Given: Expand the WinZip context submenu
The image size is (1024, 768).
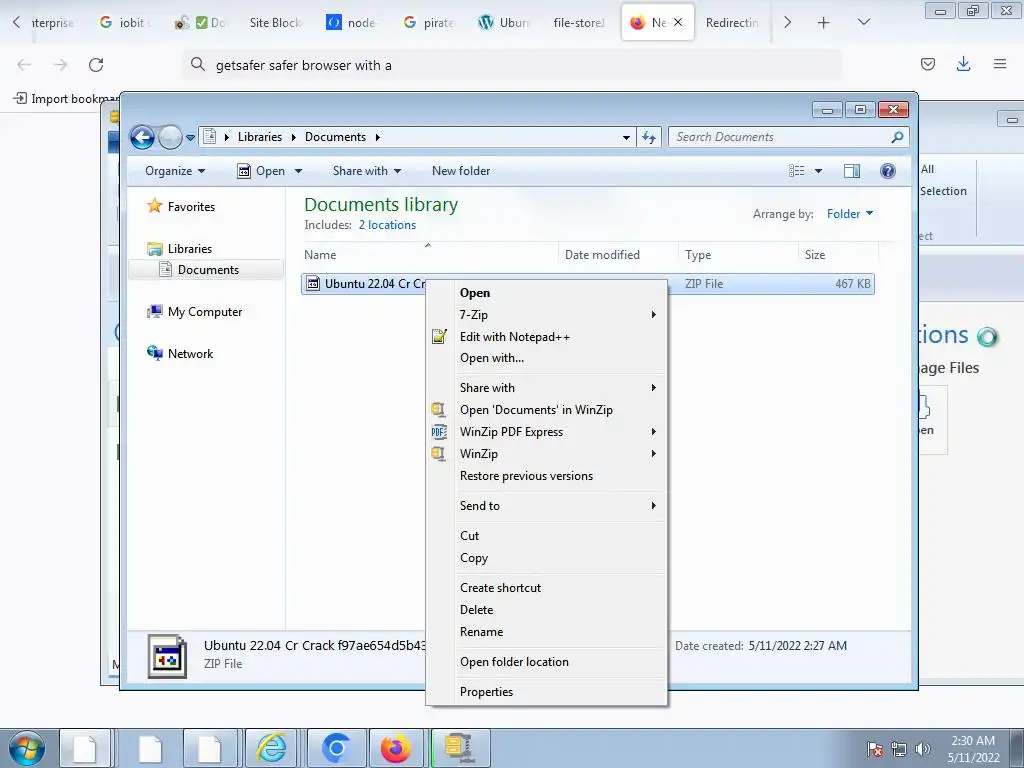Looking at the screenshot, I should (x=547, y=454).
